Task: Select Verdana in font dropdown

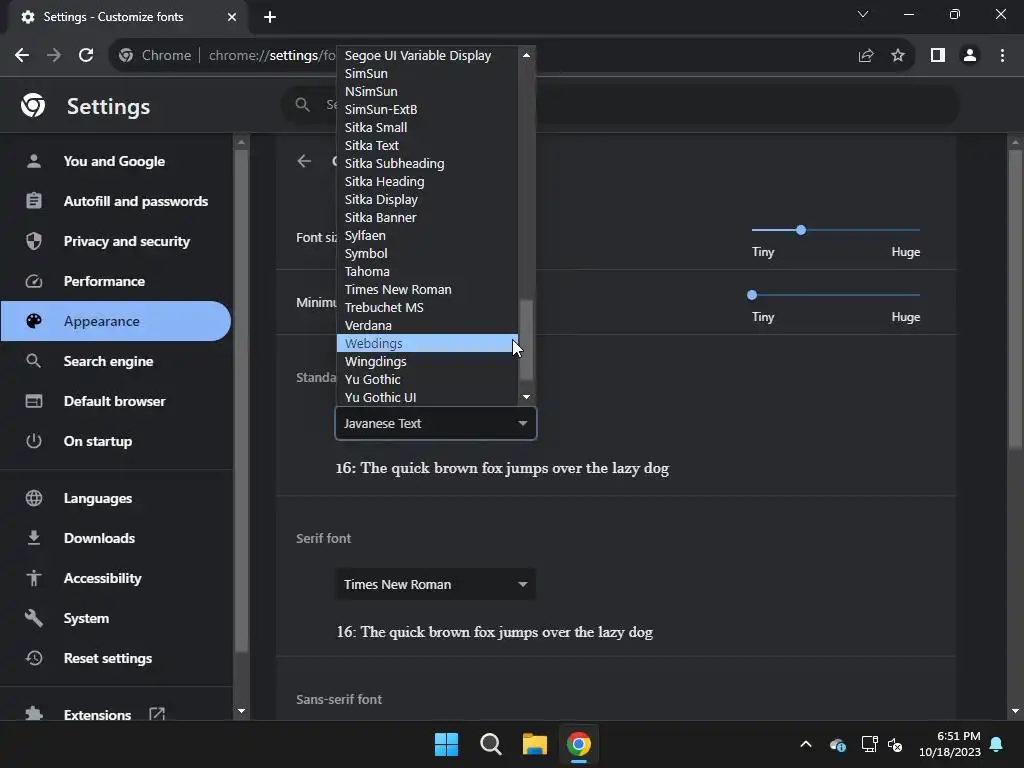Action: pyautogui.click(x=427, y=325)
